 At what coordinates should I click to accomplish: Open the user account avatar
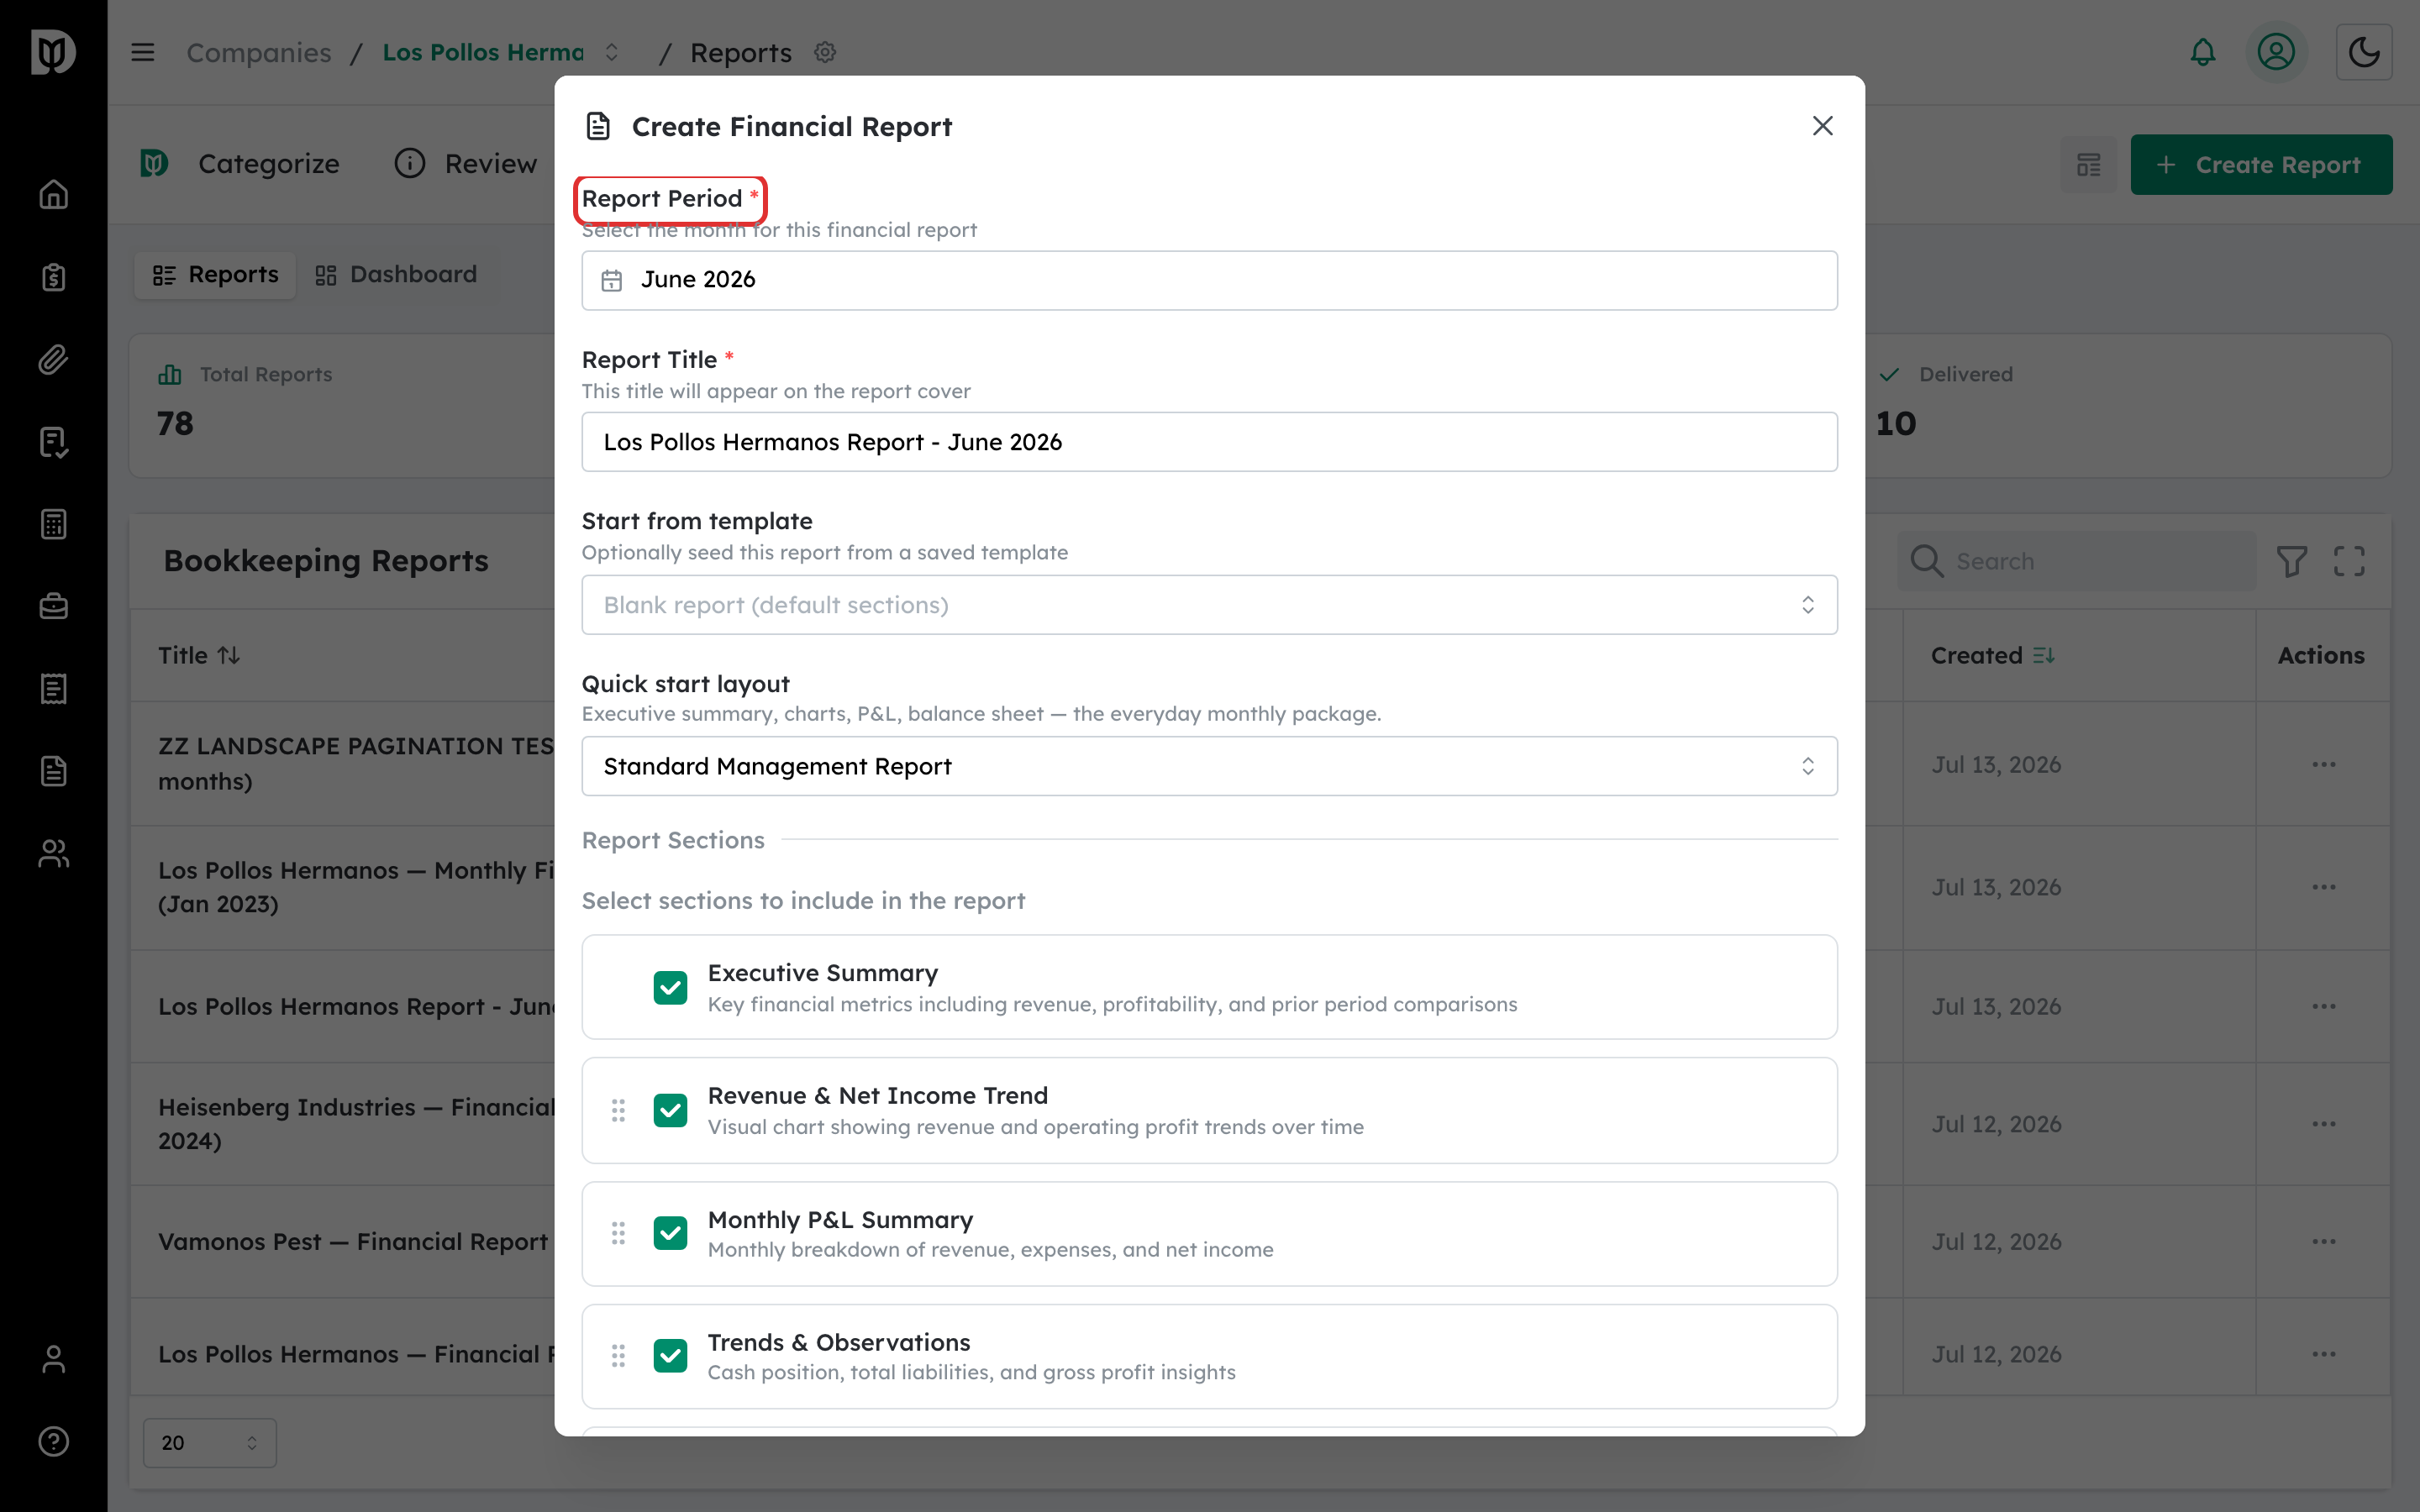click(2276, 52)
